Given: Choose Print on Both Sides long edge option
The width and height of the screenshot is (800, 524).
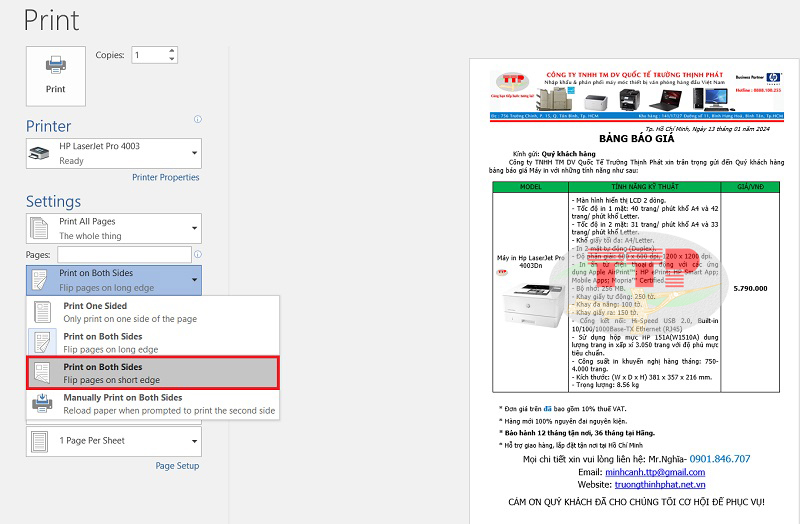Looking at the screenshot, I should (153, 342).
